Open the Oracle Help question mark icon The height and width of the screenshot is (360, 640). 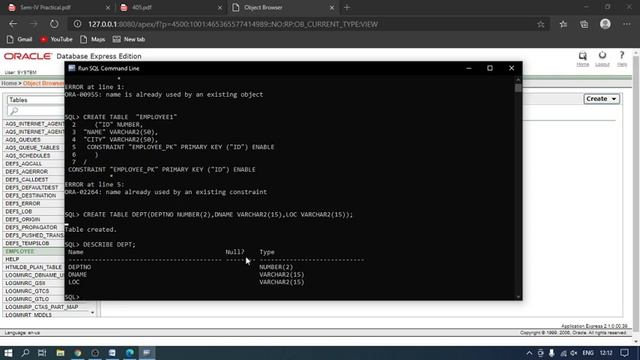pyautogui.click(x=622, y=55)
